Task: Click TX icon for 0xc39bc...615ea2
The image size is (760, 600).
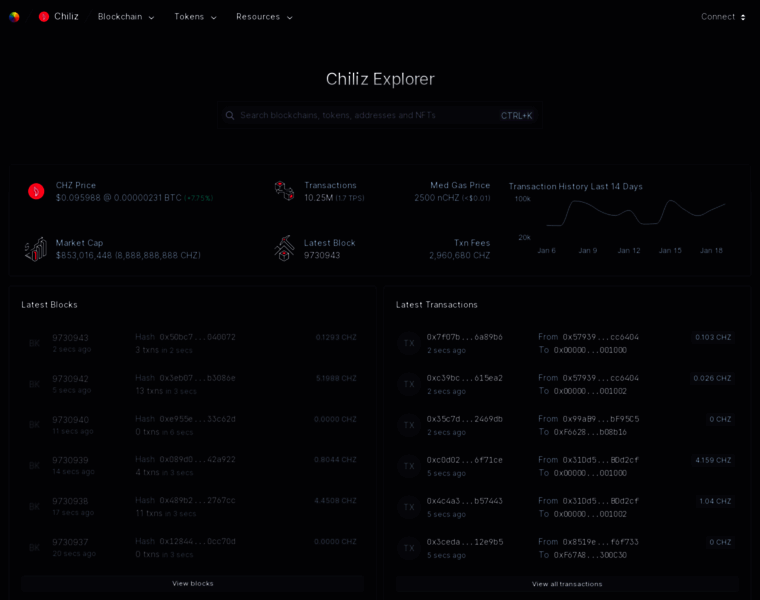Action: tap(409, 384)
